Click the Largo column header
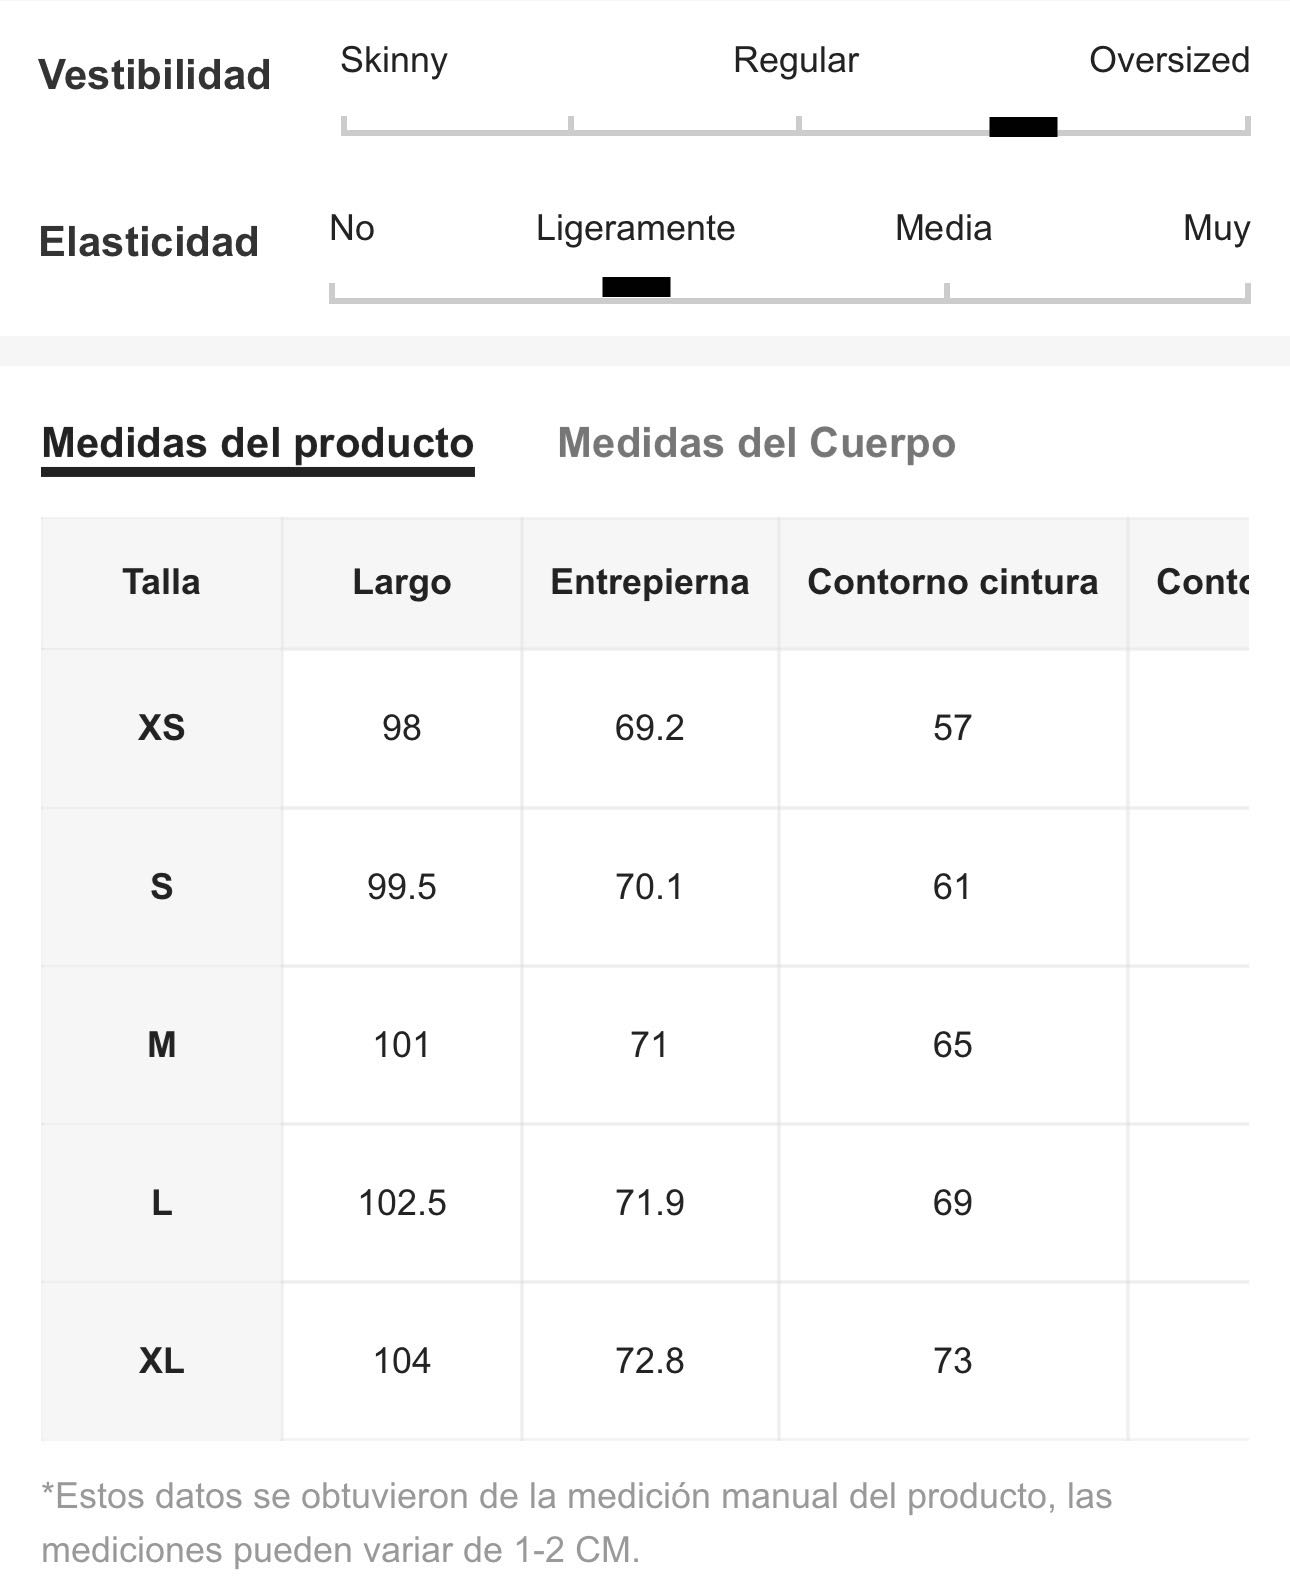Image resolution: width=1290 pixels, height=1584 pixels. (402, 583)
